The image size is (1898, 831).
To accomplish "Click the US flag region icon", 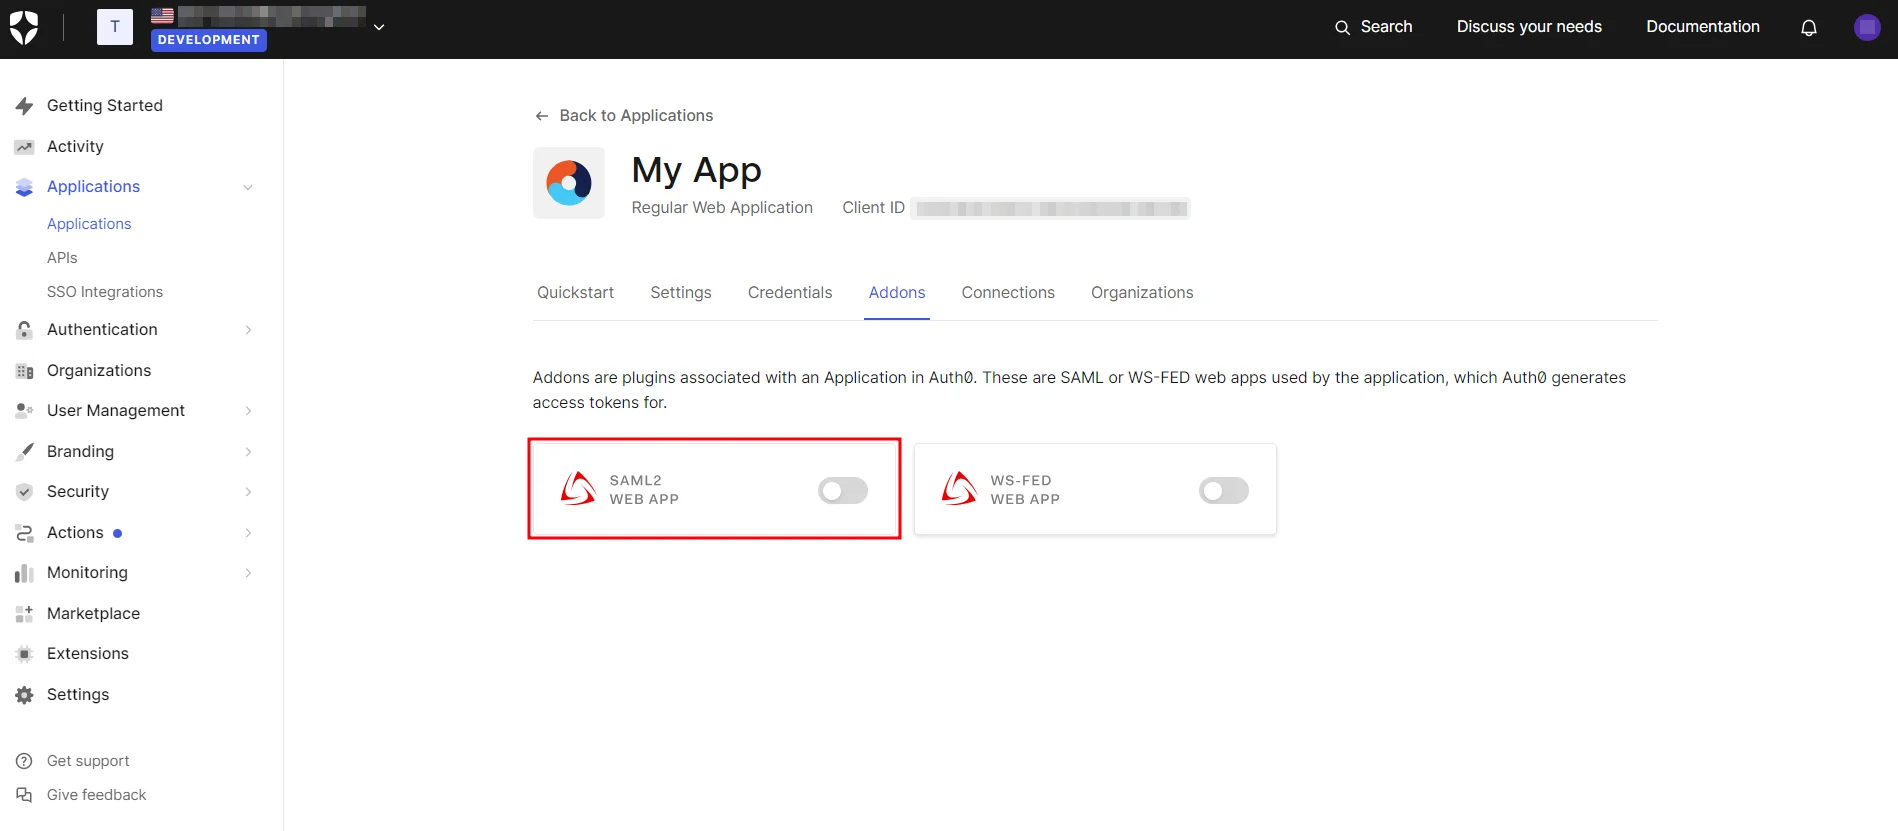I will click(162, 15).
